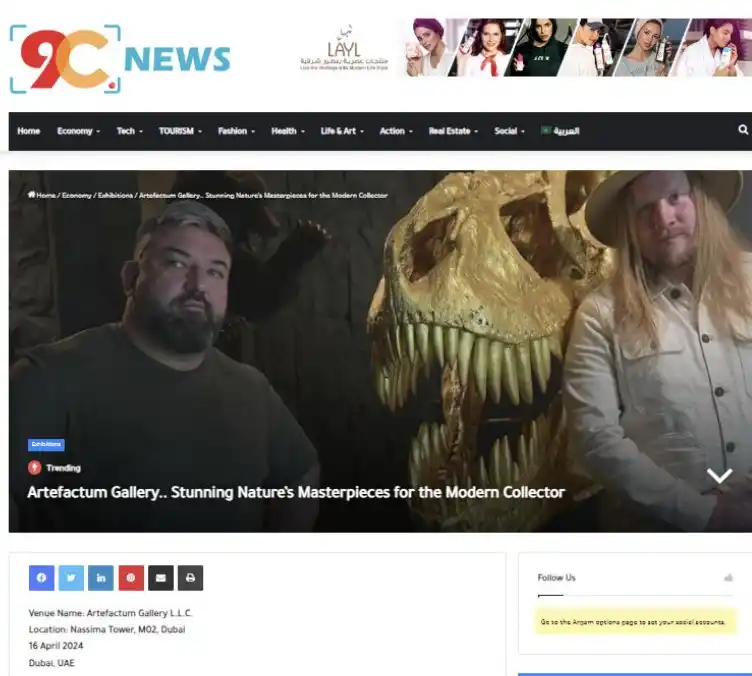
Task: Expand the Economy dropdown menu
Action: tap(78, 131)
